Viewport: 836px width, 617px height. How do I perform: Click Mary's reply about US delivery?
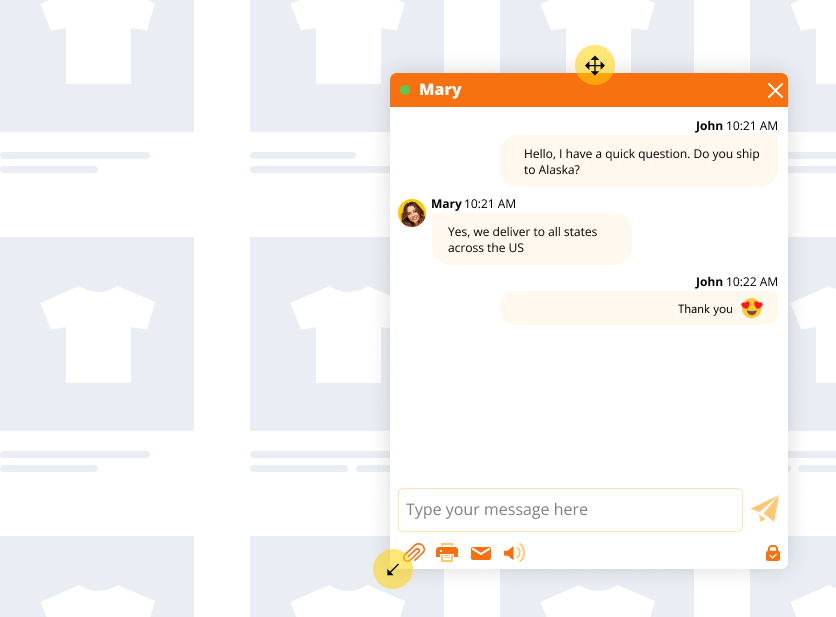(x=531, y=239)
